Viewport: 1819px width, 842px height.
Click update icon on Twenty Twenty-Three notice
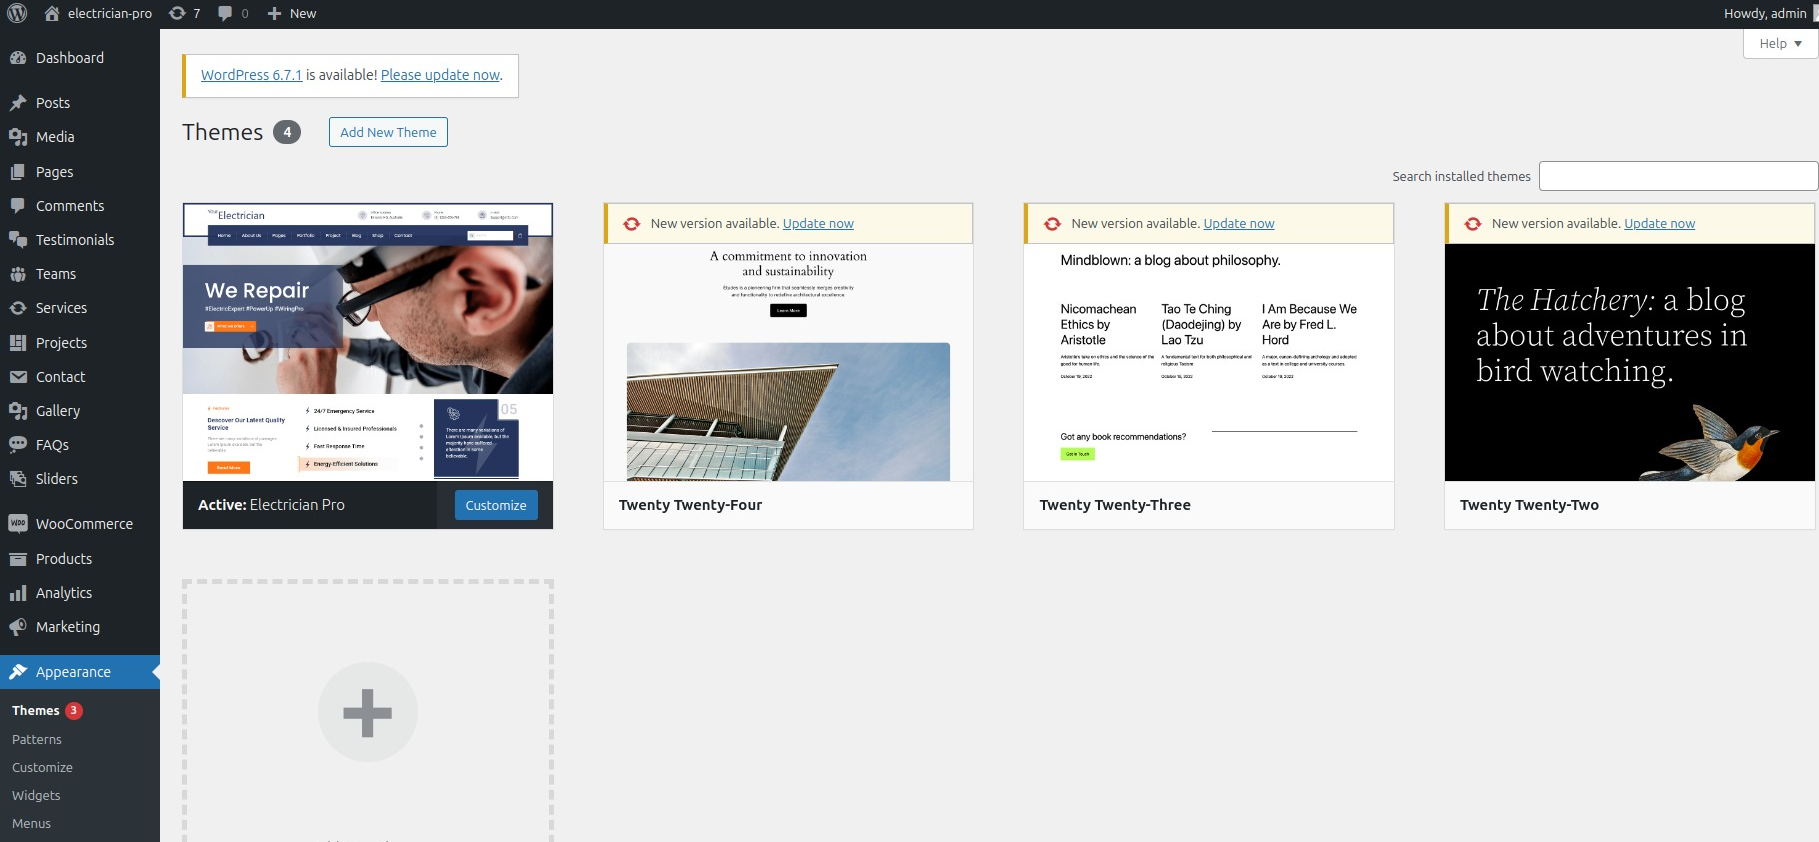click(x=1053, y=224)
